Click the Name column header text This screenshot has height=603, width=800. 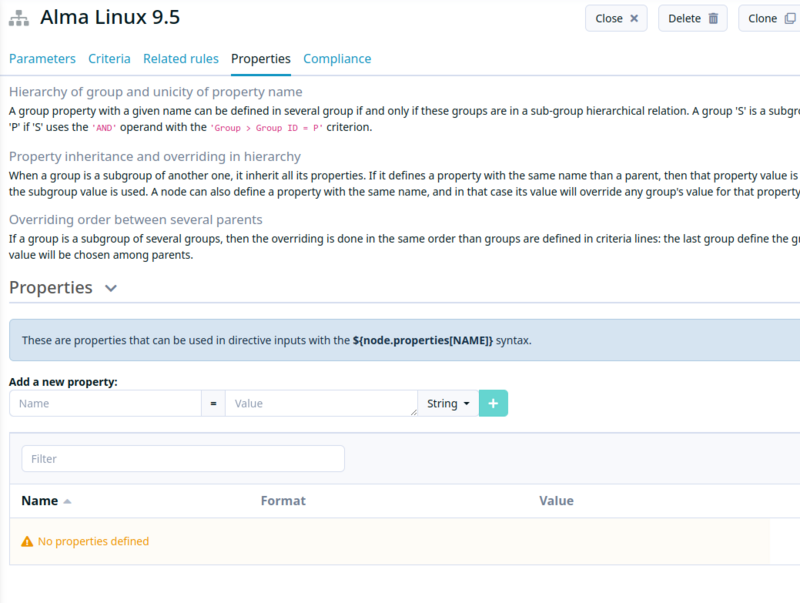coord(40,501)
